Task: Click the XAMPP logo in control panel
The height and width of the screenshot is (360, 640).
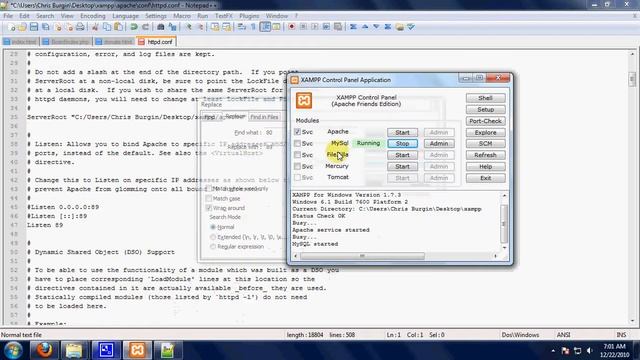Action: coord(304,100)
